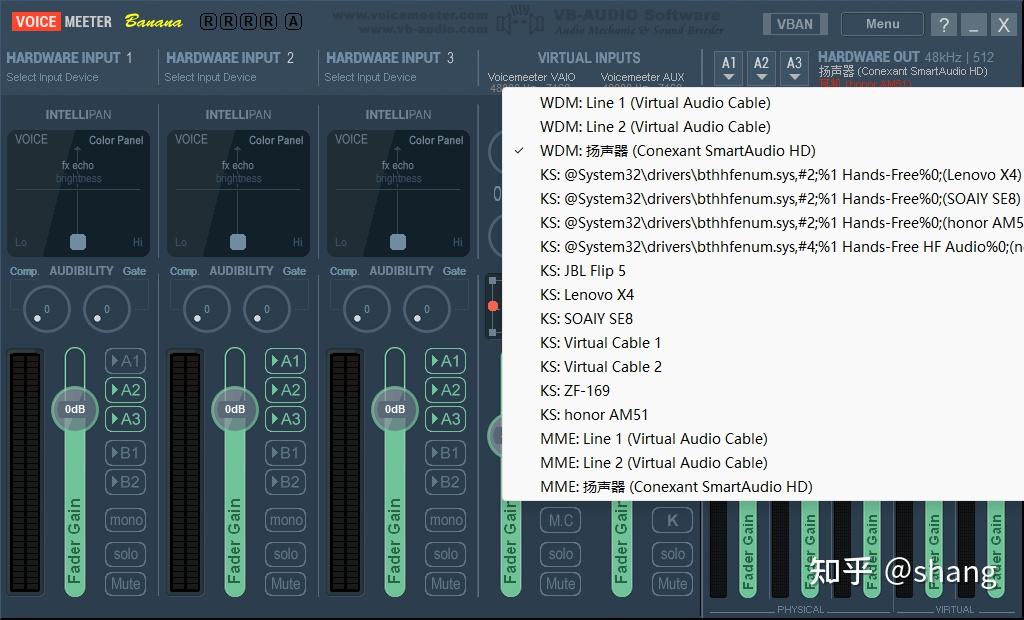The width and height of the screenshot is (1024, 620).
Task: Click the Gate knob on Hardware Input 1
Action: [106, 309]
